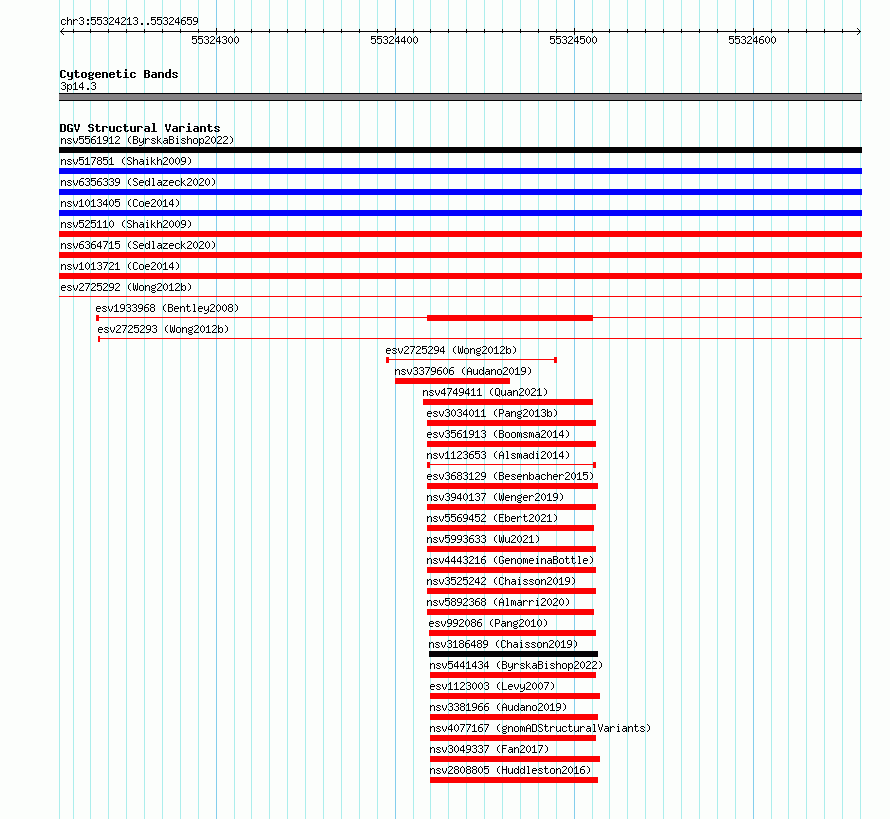Viewport: 890px width, 819px height.
Task: Click the thin red line under esv2725294
Action: tap(471, 360)
